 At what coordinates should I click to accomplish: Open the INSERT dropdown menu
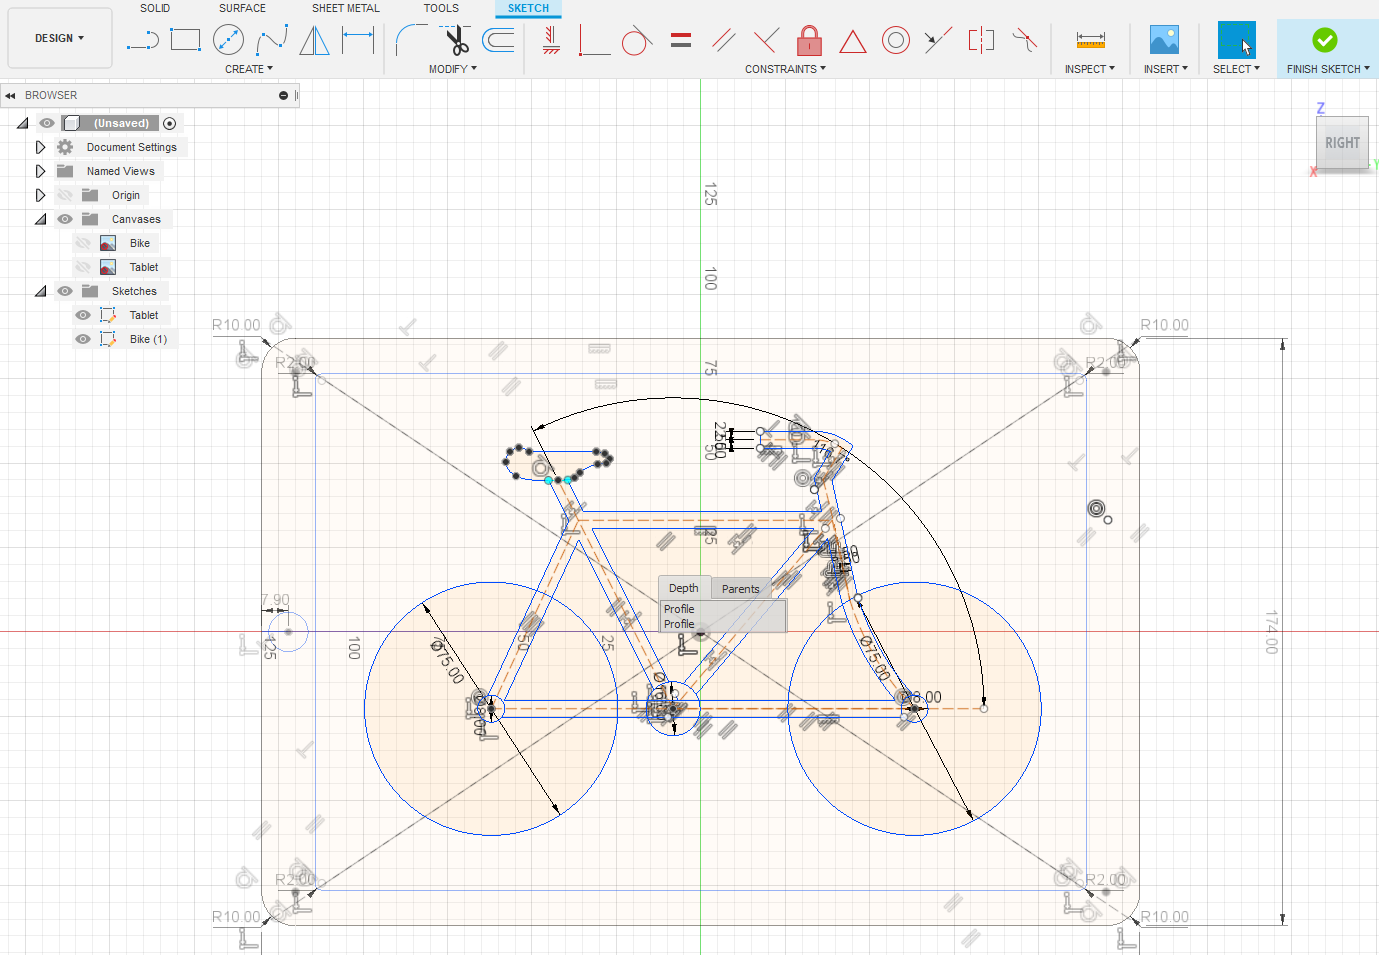click(x=1166, y=69)
